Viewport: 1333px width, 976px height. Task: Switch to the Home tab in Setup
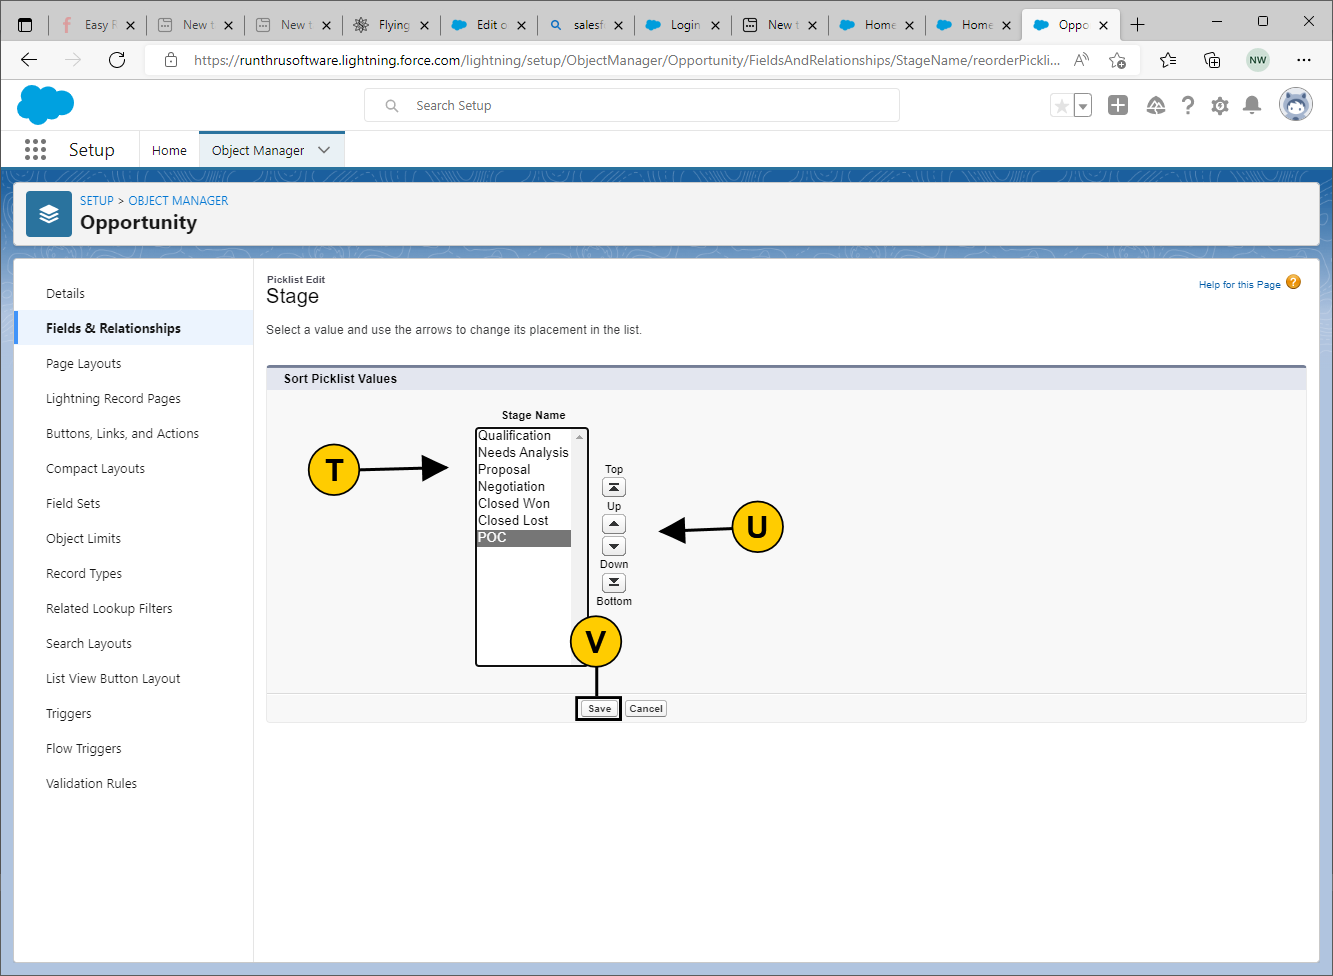[x=169, y=150]
